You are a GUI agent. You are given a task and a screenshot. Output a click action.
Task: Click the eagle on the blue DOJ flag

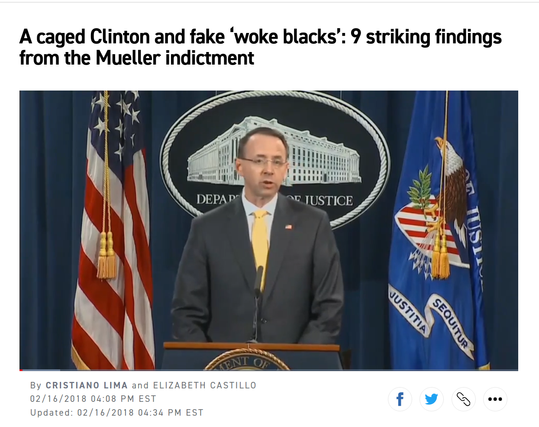[450, 182]
